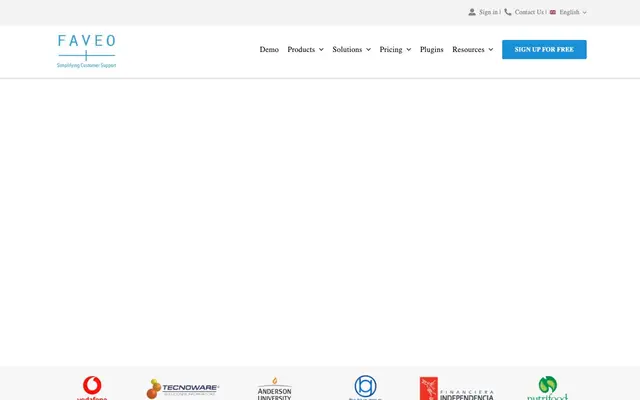
Task: Open the Solutions menu
Action: tap(347, 49)
